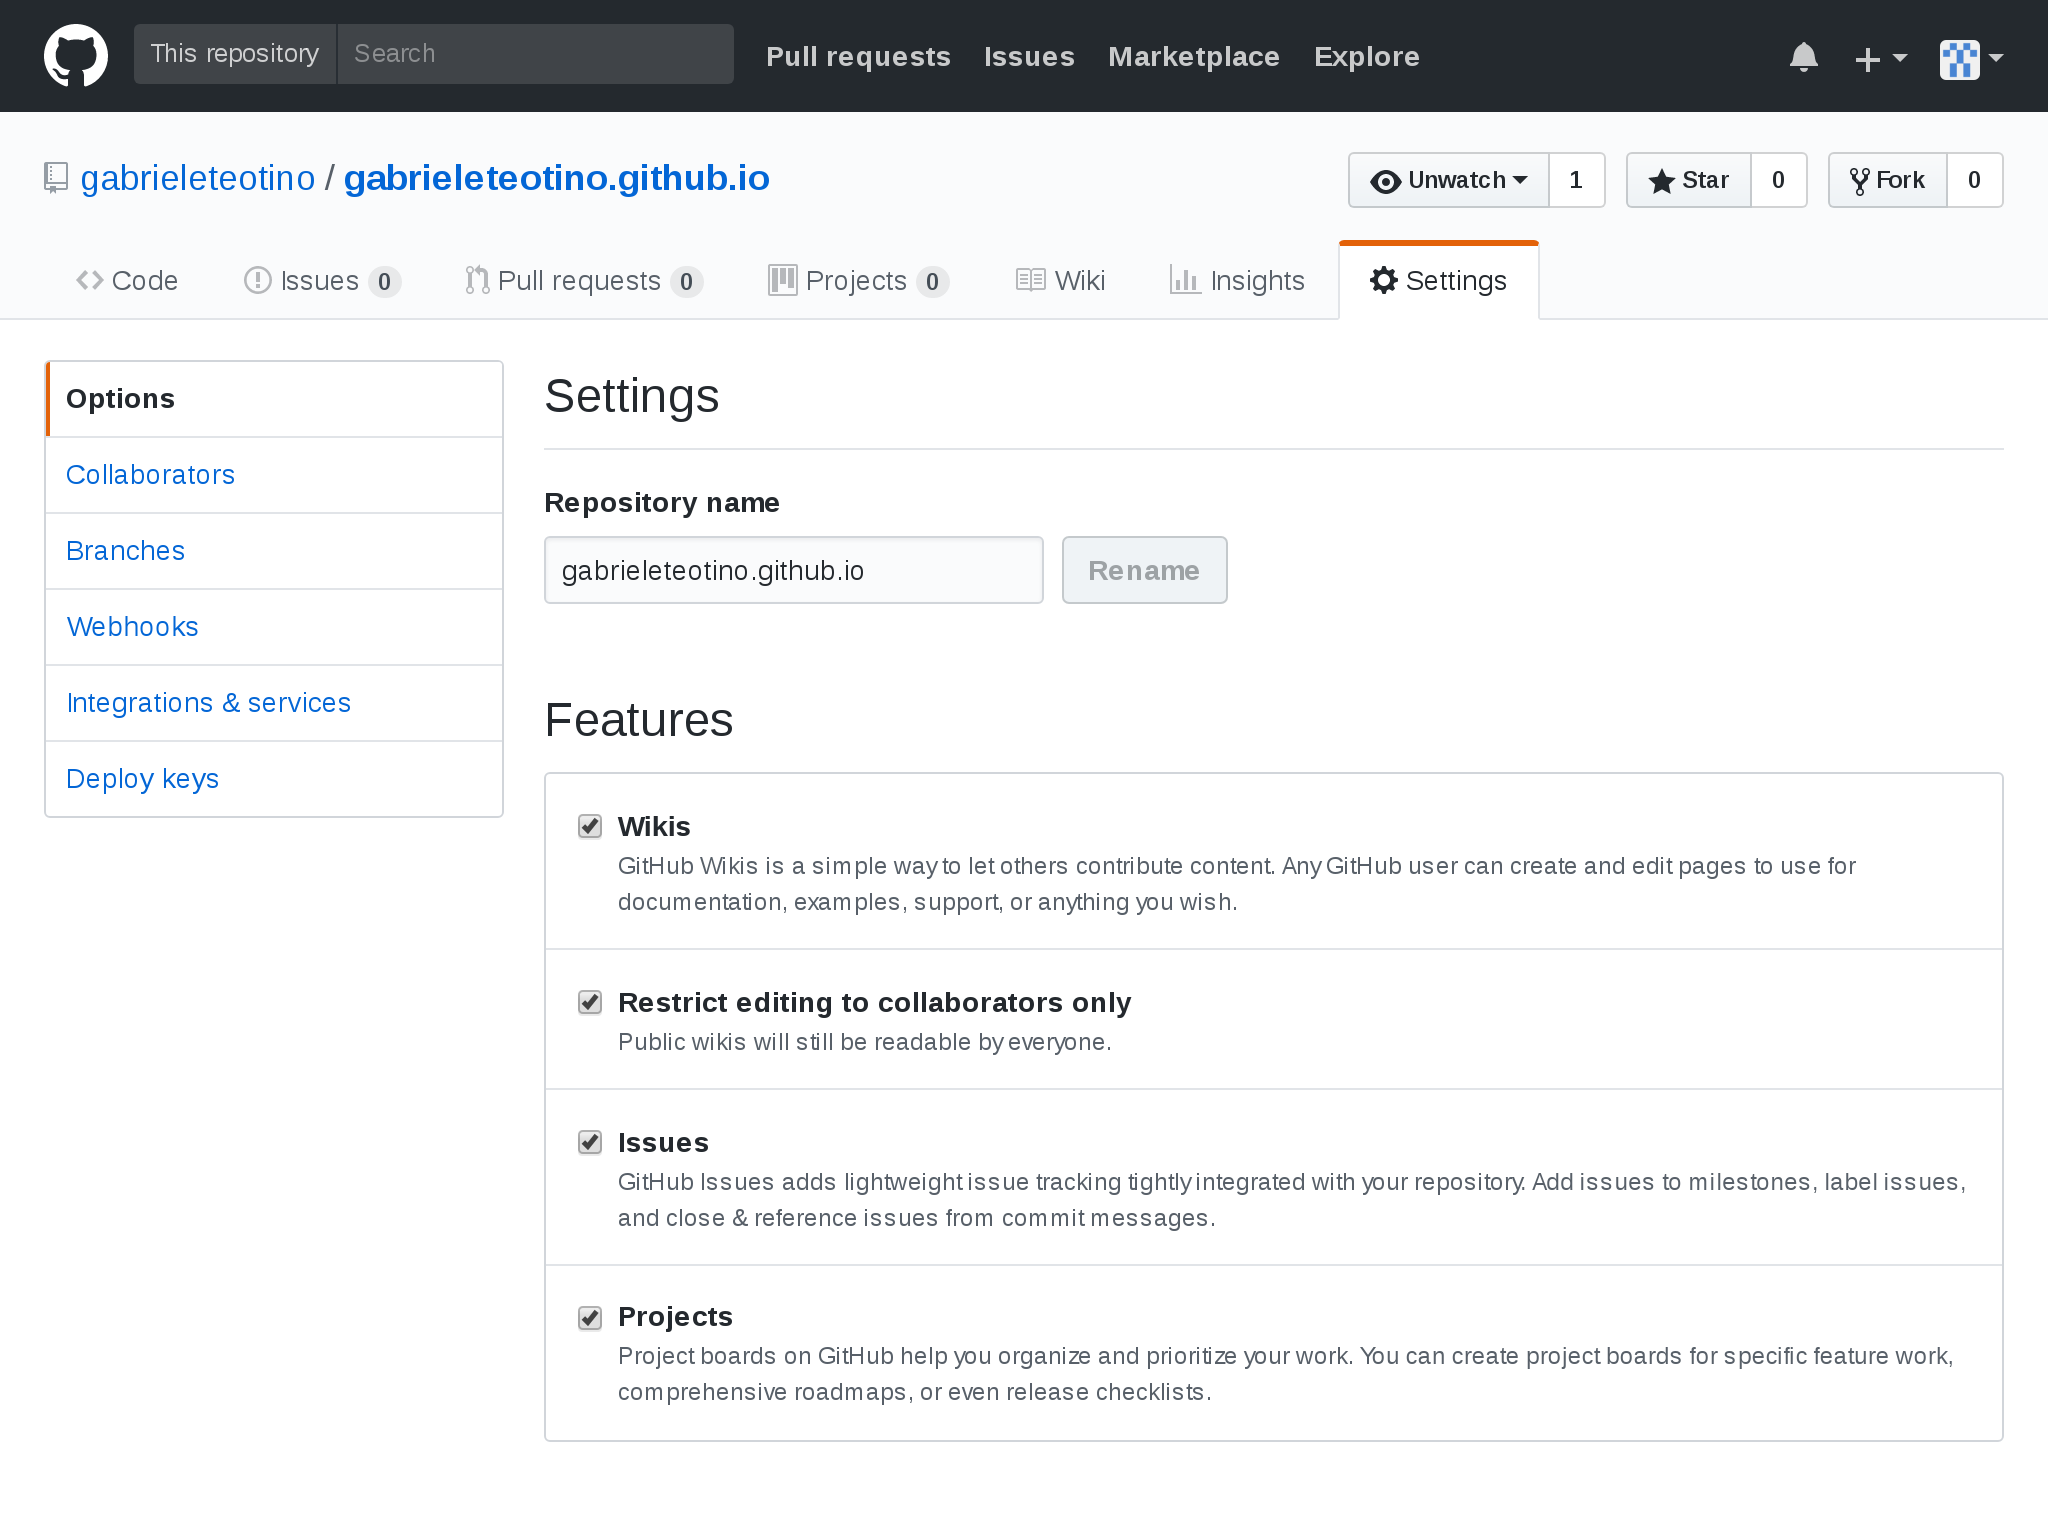Open the gabrieleteotino.github.io repo link
Viewport: 2048px width, 1532px height.
[x=557, y=178]
